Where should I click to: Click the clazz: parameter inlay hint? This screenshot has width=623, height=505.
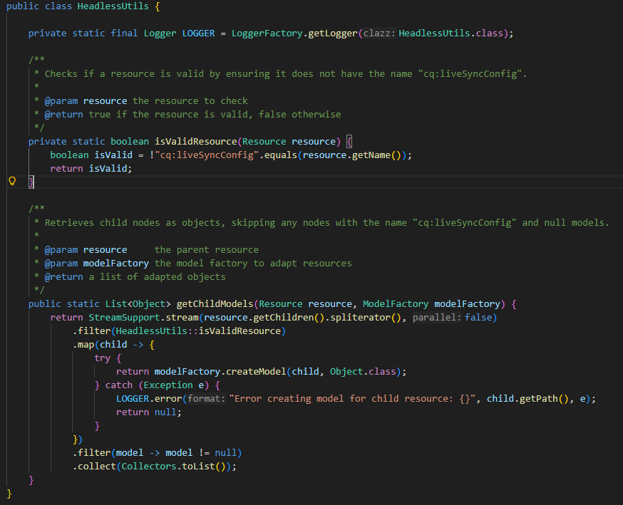point(379,33)
